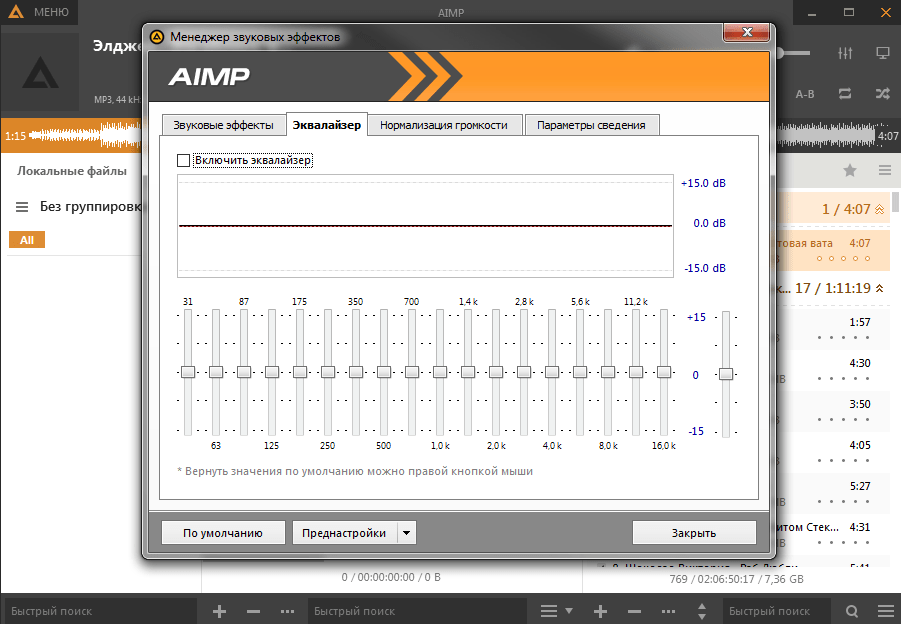Select the playlist track lasting 4:05

833,452
